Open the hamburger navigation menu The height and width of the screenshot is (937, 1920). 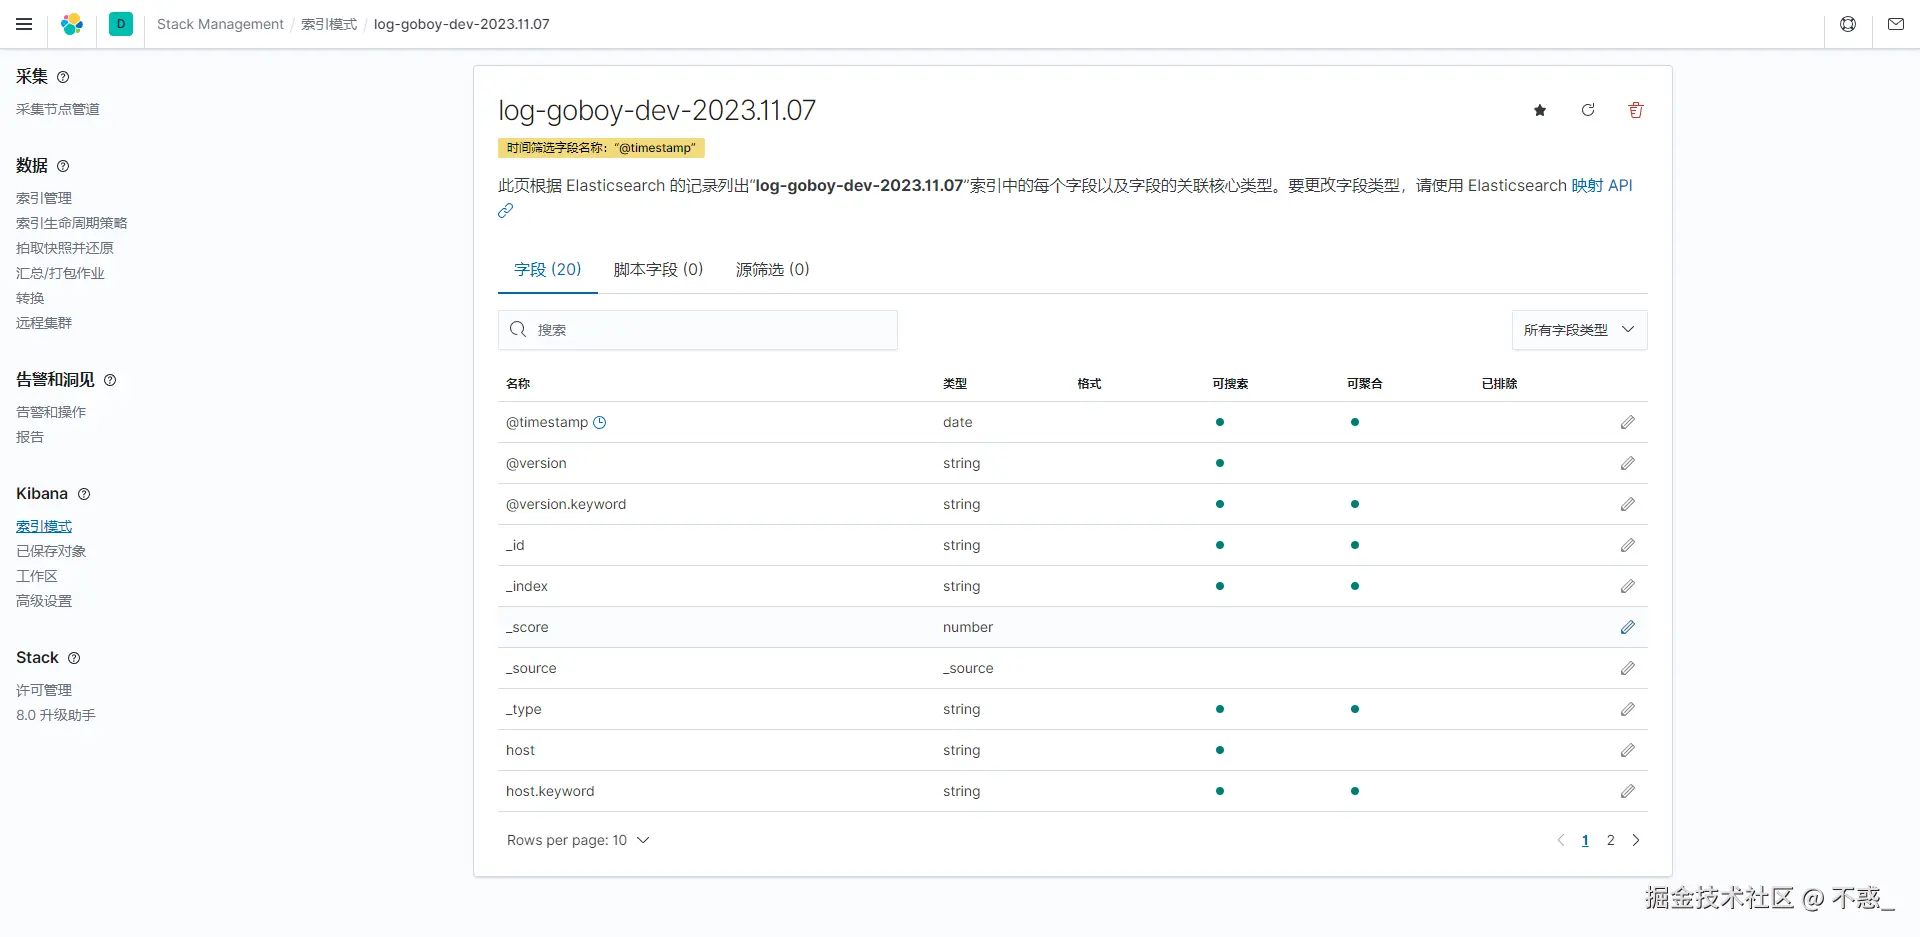pyautogui.click(x=24, y=24)
